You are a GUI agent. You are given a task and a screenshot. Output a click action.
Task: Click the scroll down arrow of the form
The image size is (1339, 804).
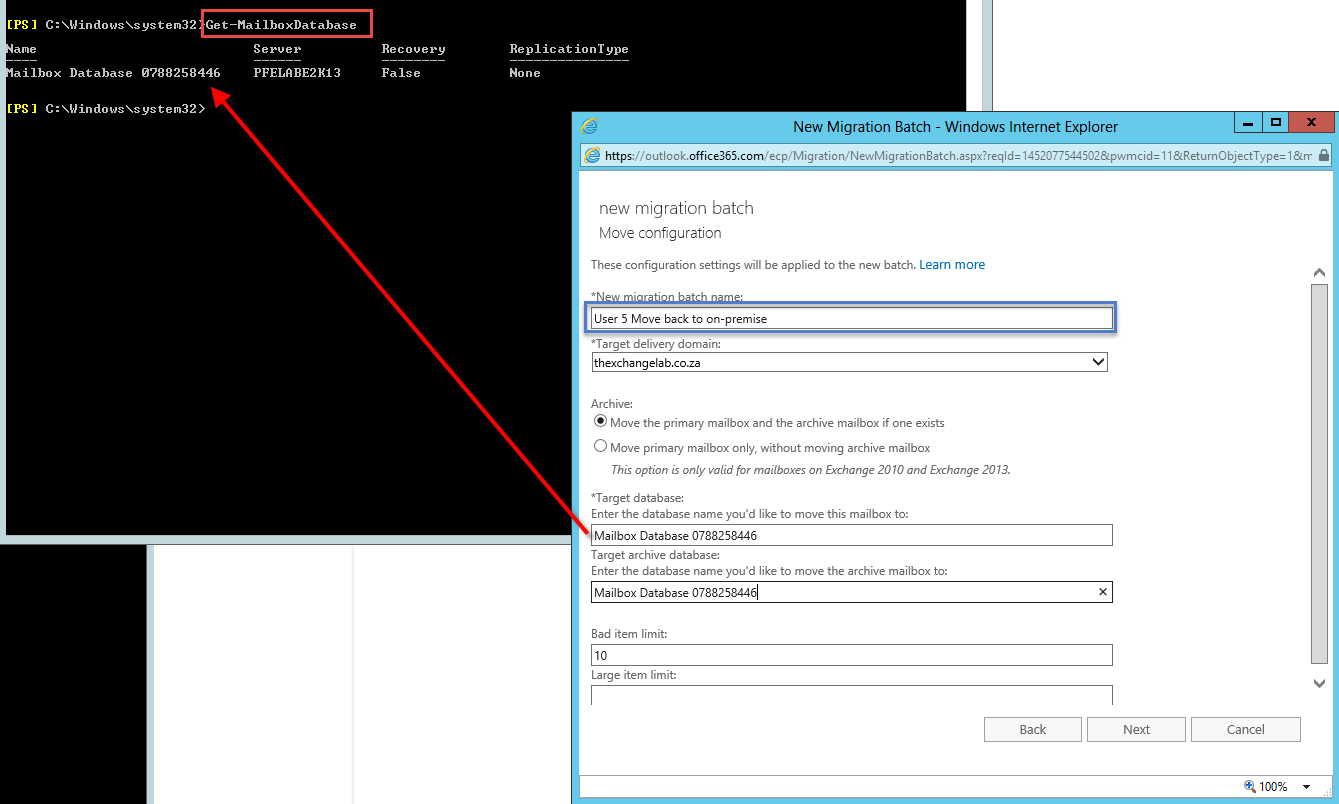pos(1319,683)
